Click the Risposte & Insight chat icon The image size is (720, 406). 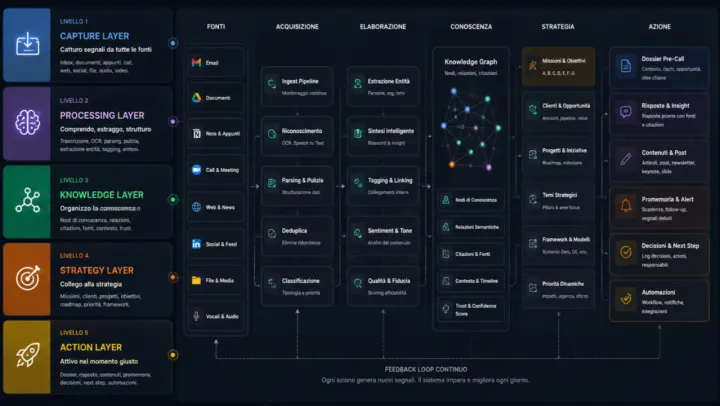pos(626,112)
